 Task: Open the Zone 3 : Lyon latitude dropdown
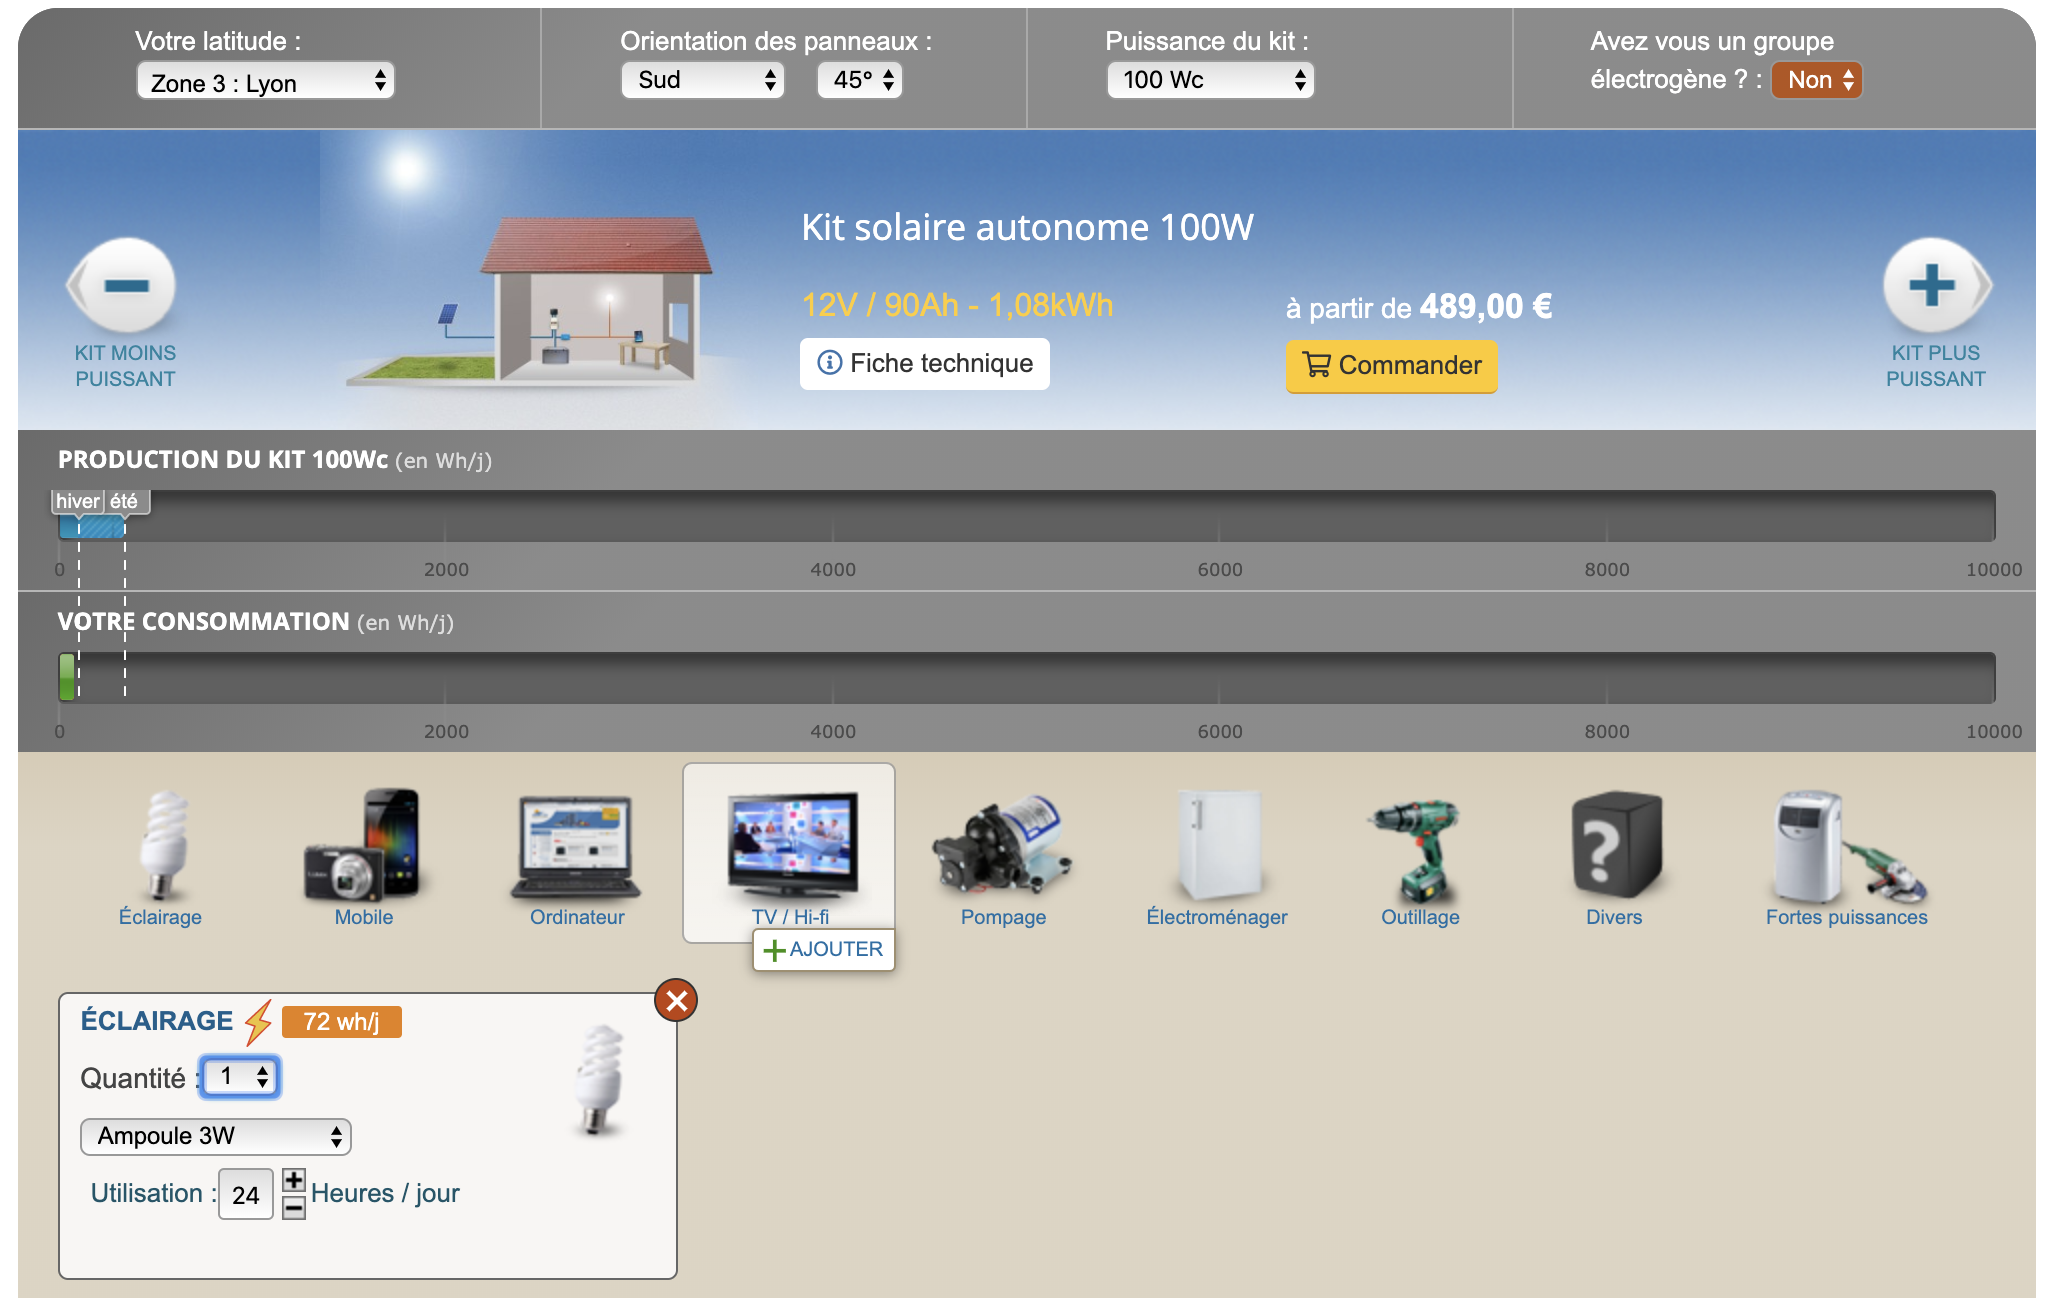265,82
